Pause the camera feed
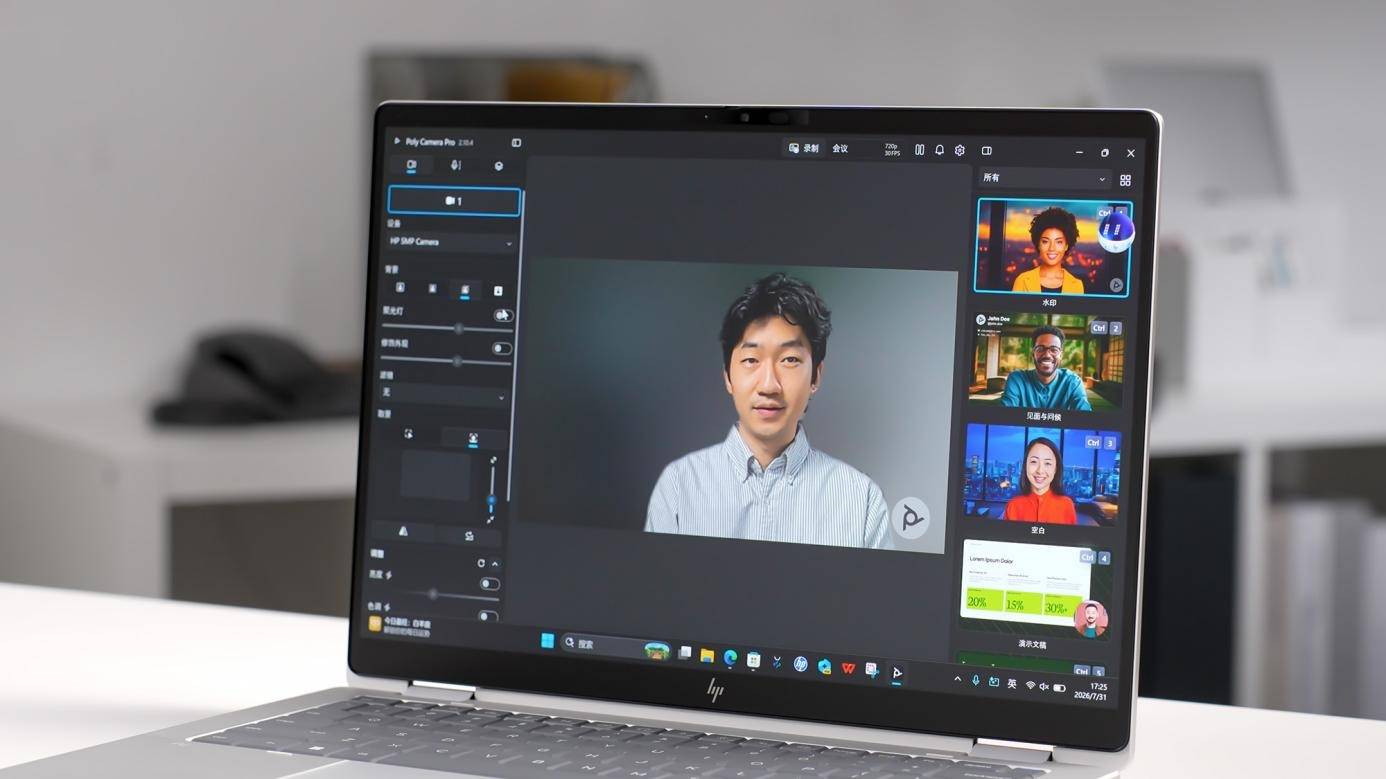This screenshot has height=779, width=1386. pyautogui.click(x=919, y=150)
